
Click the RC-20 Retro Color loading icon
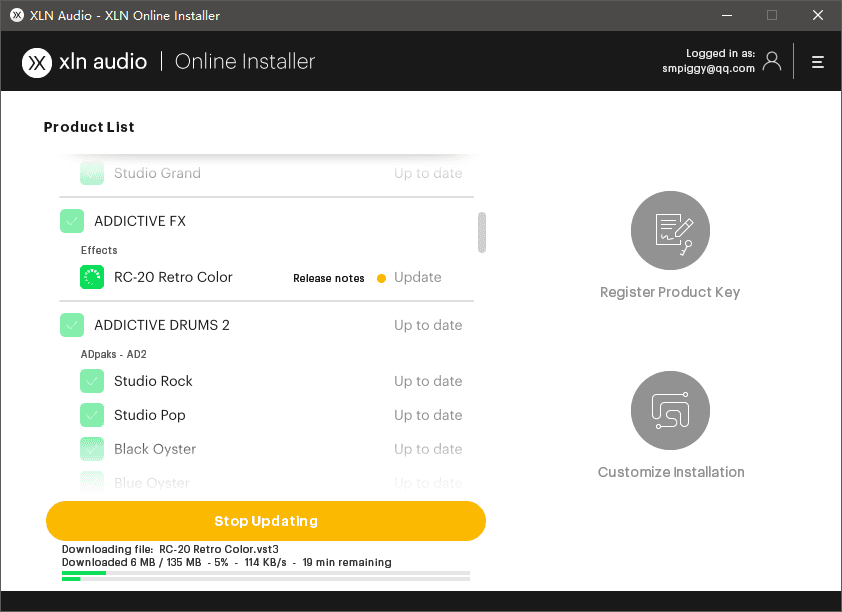[92, 278]
